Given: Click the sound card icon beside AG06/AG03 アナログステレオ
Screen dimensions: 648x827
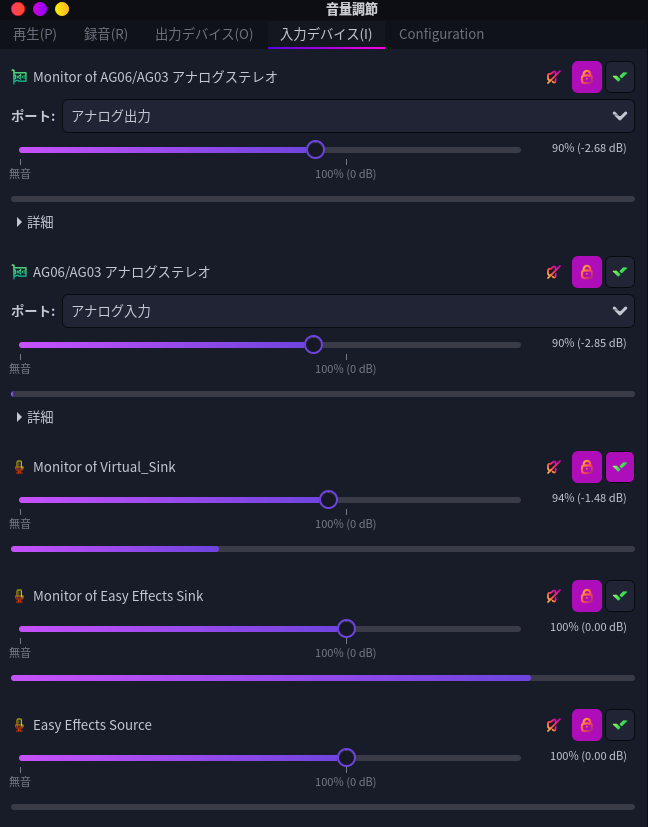Looking at the screenshot, I should 19,272.
